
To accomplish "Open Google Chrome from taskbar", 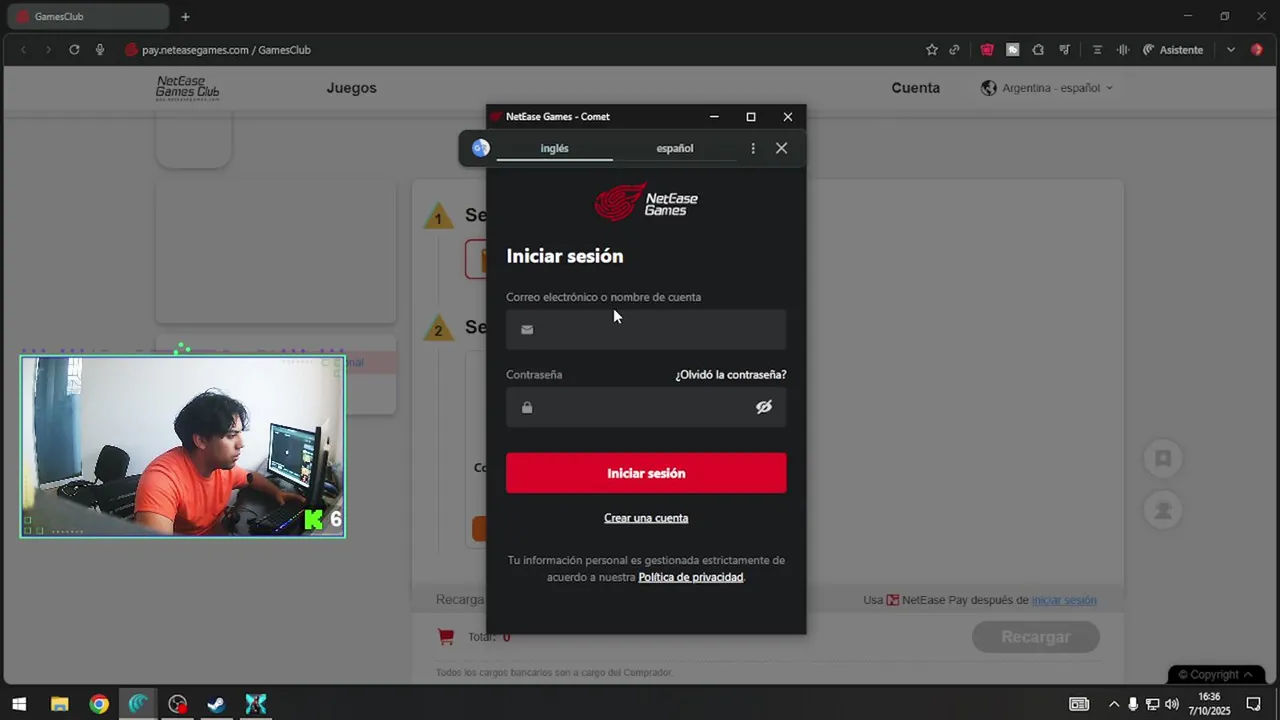I will 99,704.
